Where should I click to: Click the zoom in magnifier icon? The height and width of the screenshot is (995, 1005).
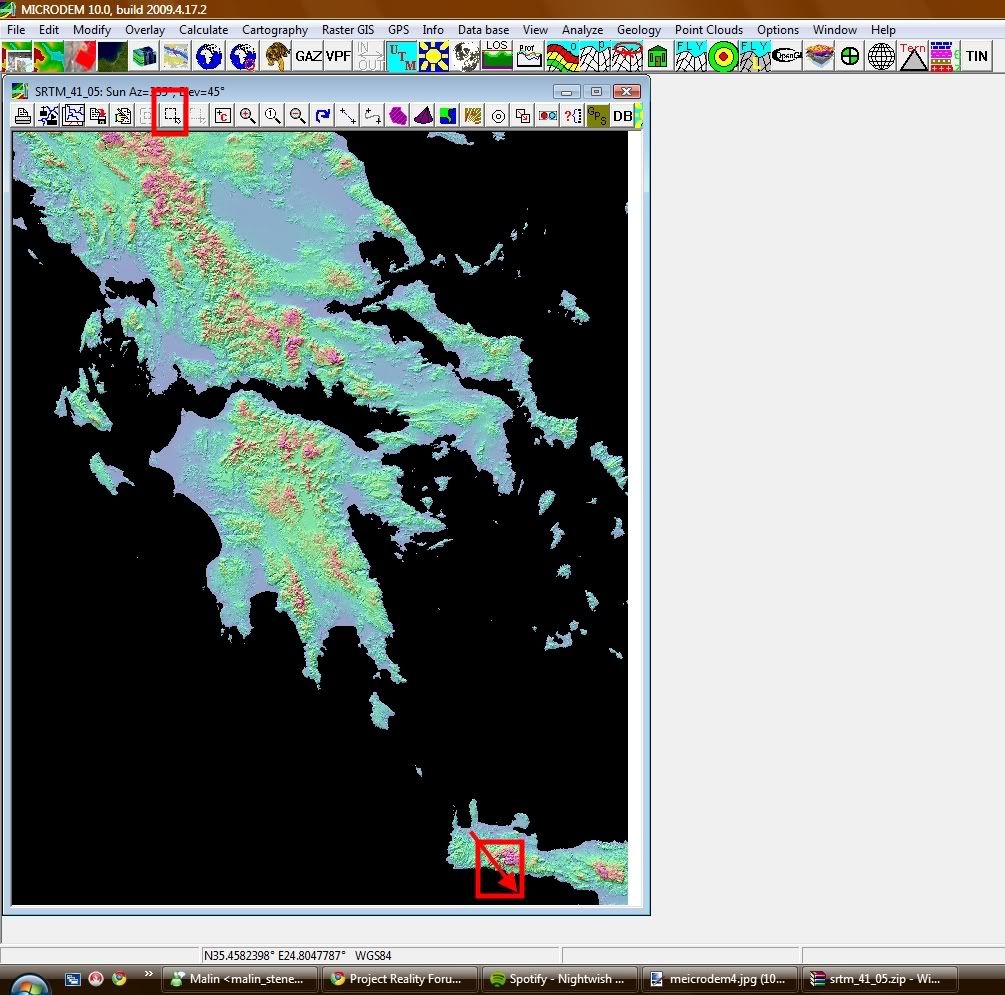248,116
